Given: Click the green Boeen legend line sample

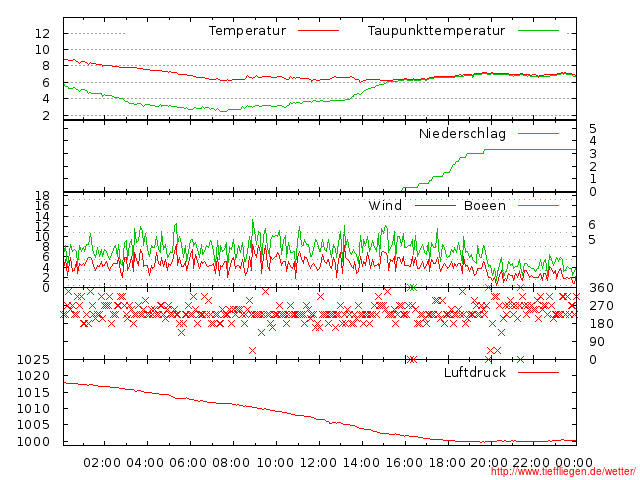Looking at the screenshot, I should pos(538,205).
